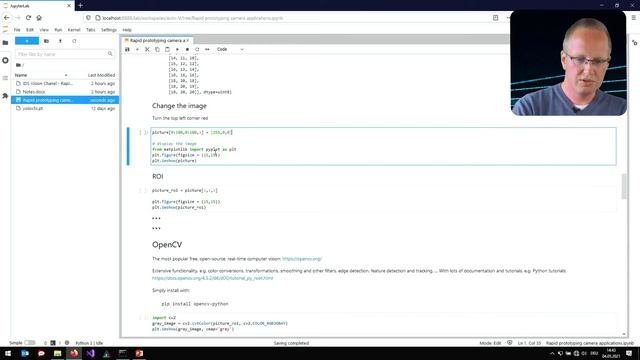Restart the kernel
The image size is (640, 360).
[197, 49]
